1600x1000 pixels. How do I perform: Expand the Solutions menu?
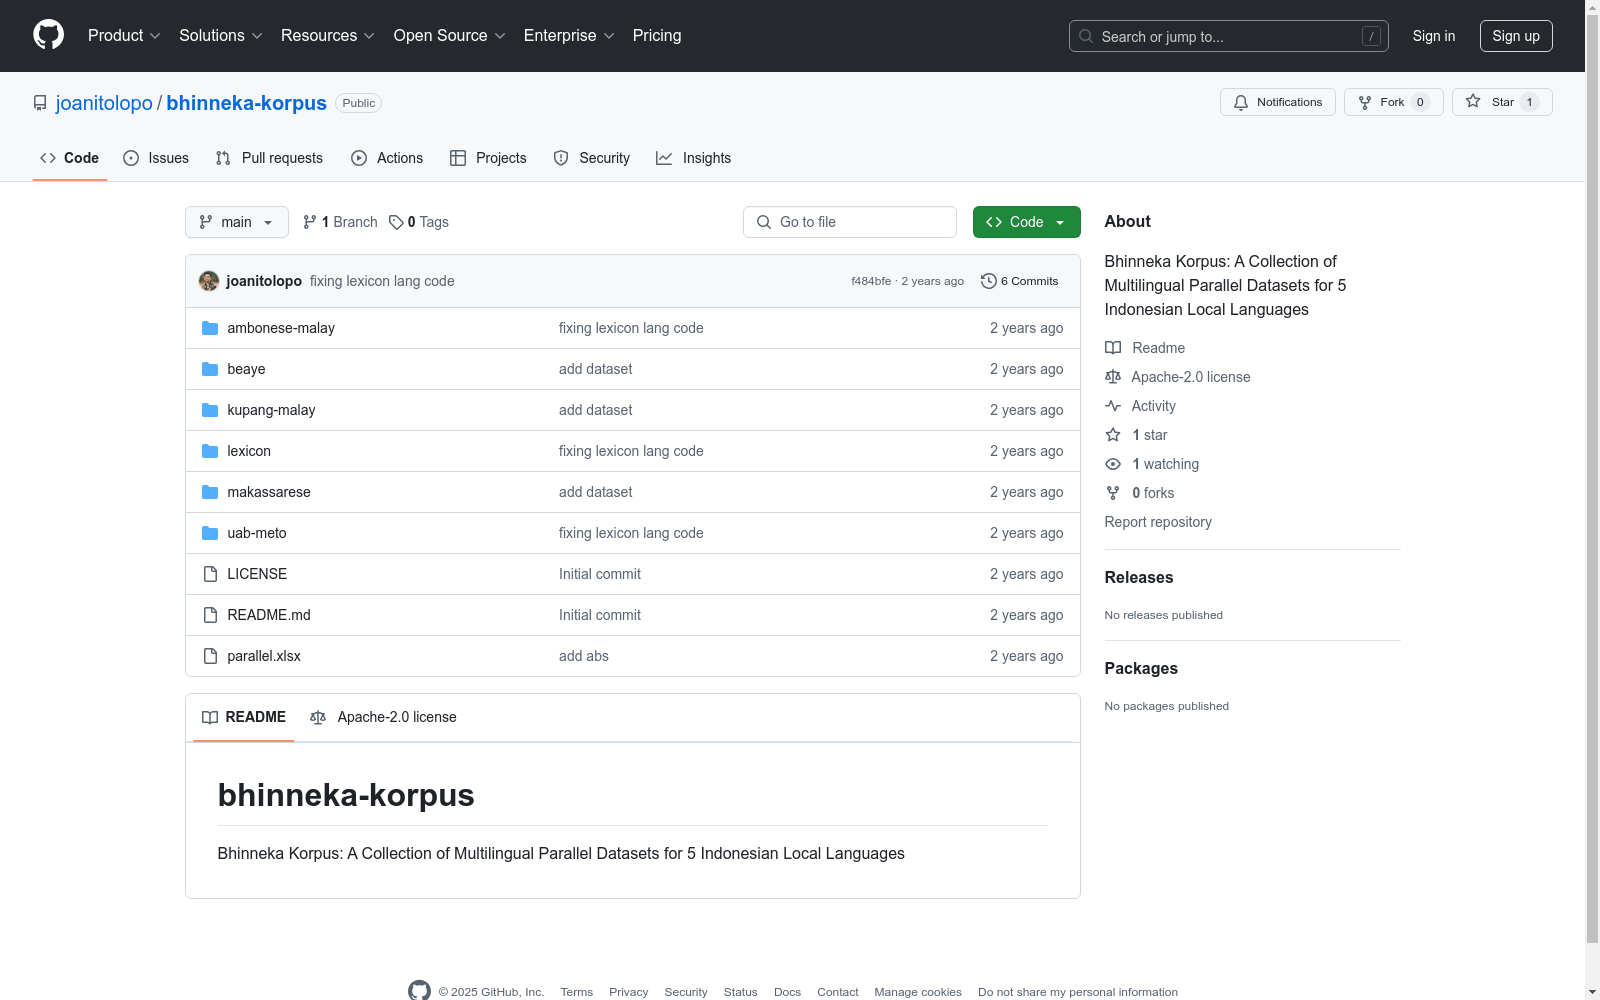point(221,35)
